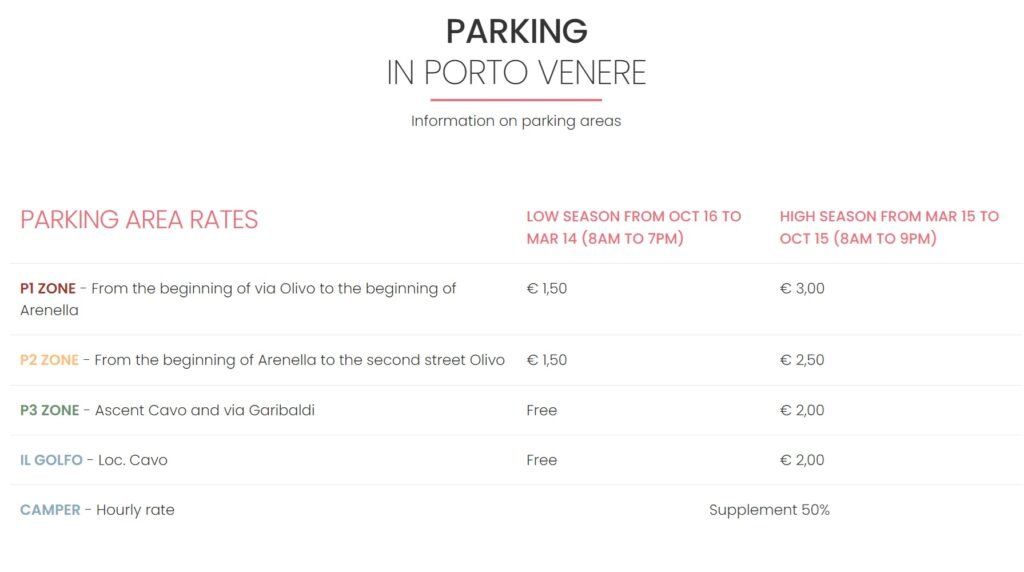Click the P3 zone € 2,00 high season price
1024x572 pixels.
[802, 410]
